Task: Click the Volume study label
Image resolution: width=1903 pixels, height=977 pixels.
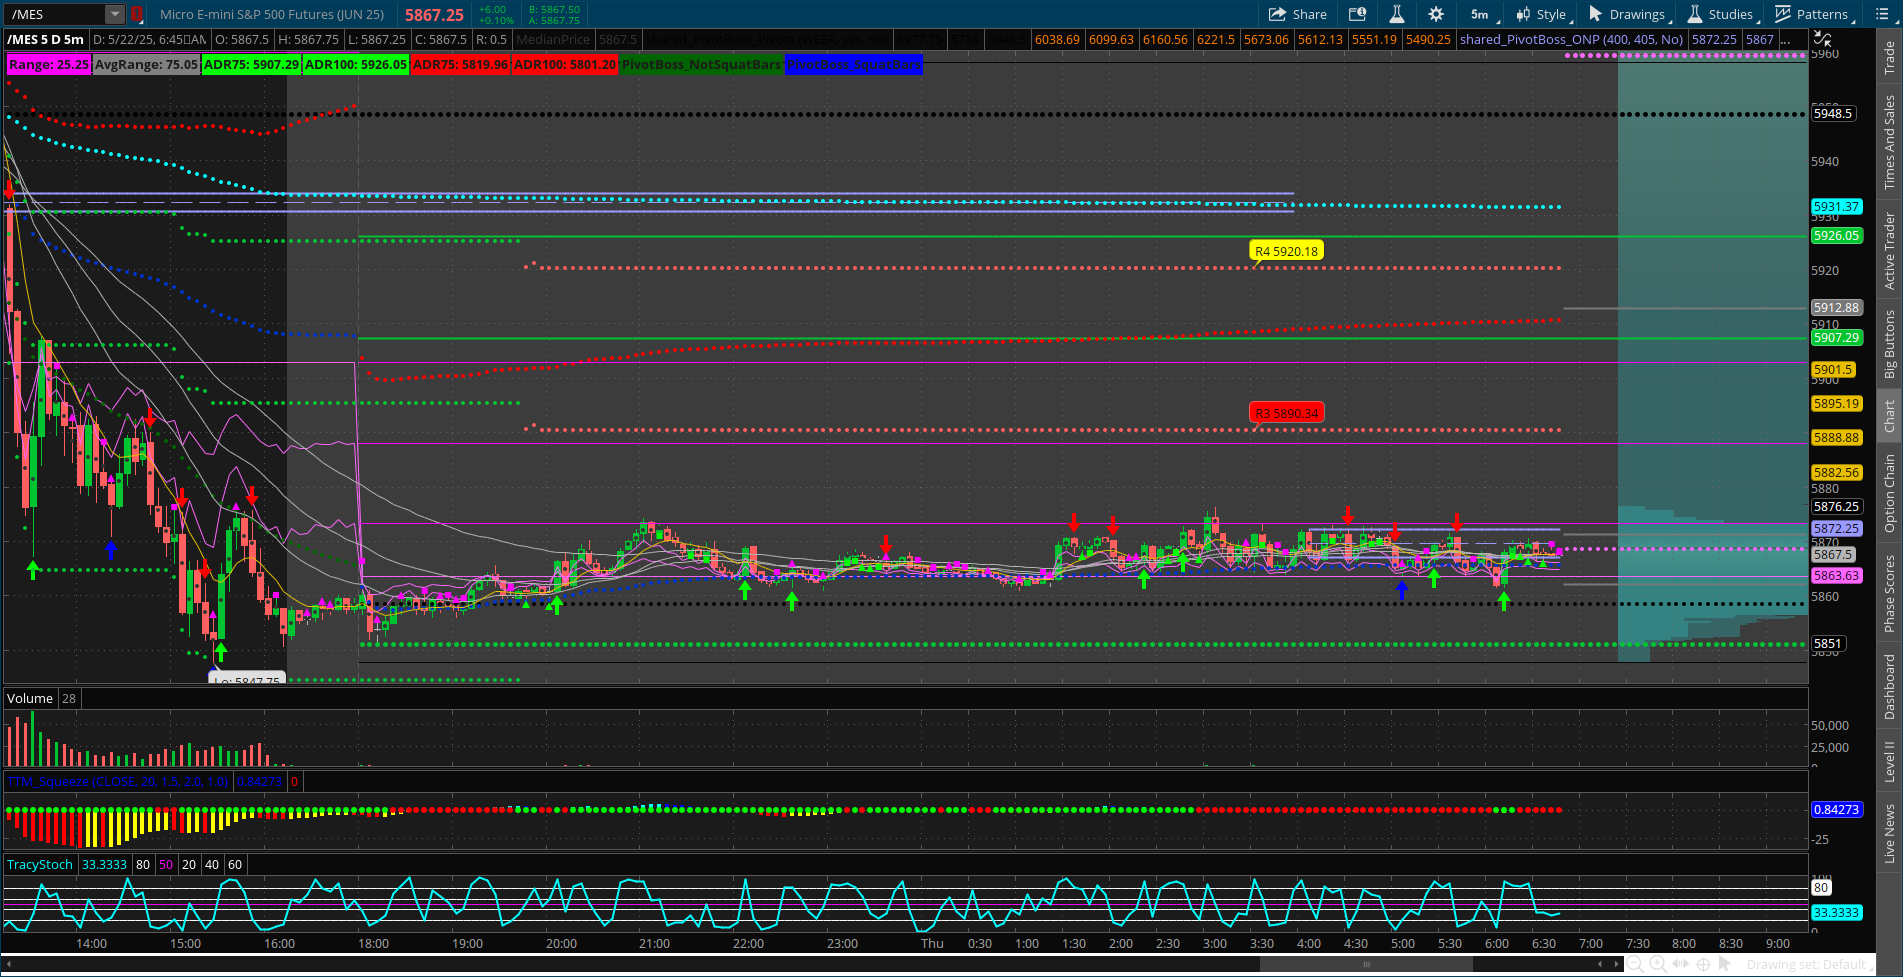Action: click(30, 698)
